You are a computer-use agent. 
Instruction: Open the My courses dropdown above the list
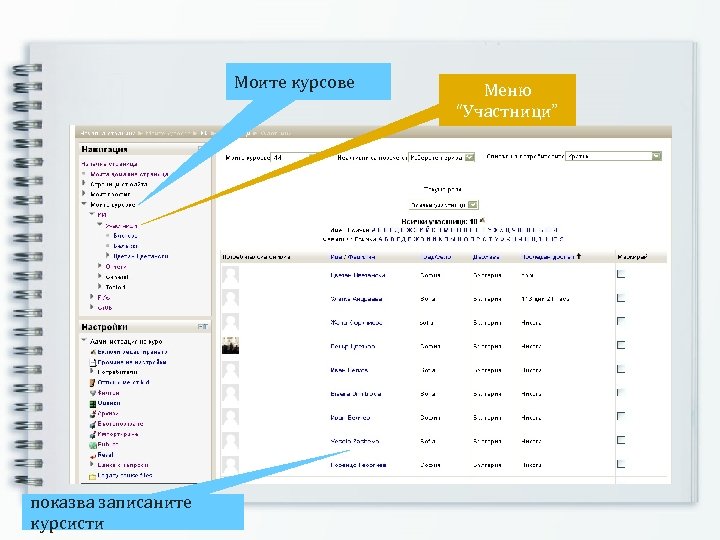tap(293, 158)
